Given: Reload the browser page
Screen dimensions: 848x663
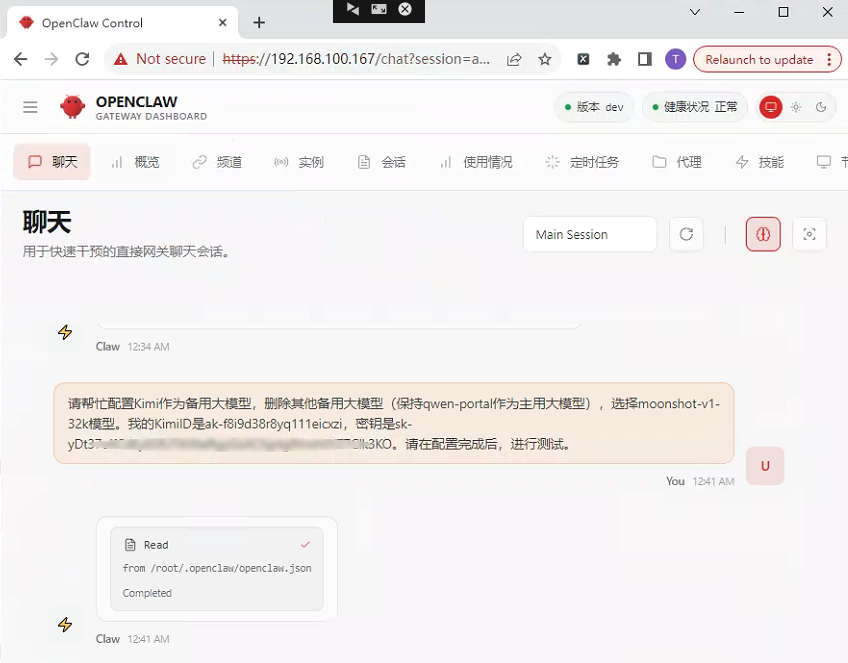Looking at the screenshot, I should coord(82,59).
